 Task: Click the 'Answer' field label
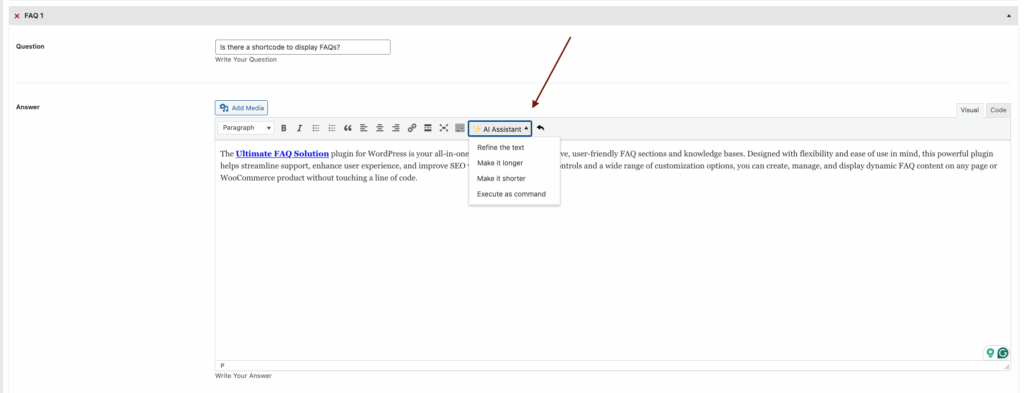[27, 107]
